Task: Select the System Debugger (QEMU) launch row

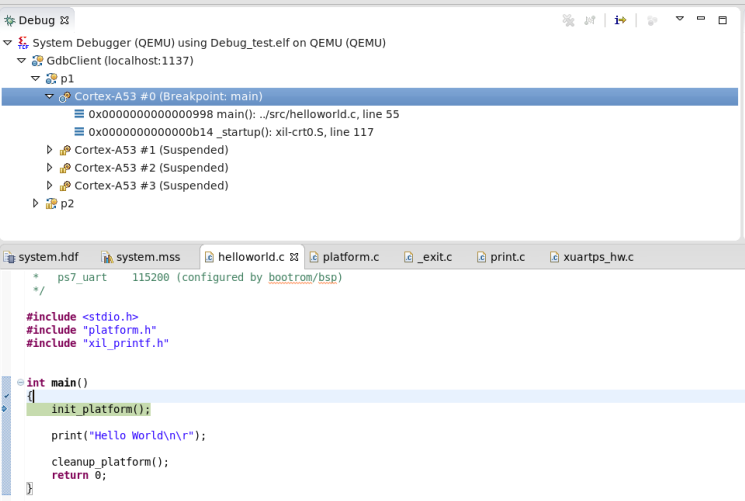Action: coord(209,43)
